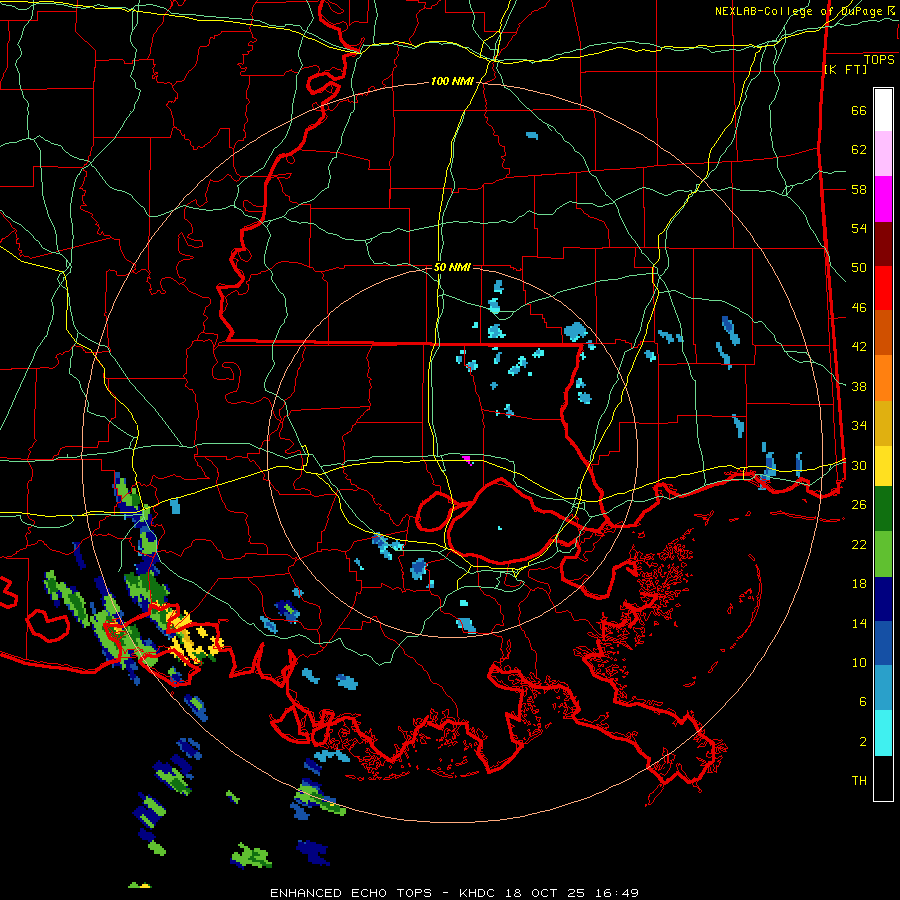
Task: Click the light pink legend swatch
Action: pos(883,153)
